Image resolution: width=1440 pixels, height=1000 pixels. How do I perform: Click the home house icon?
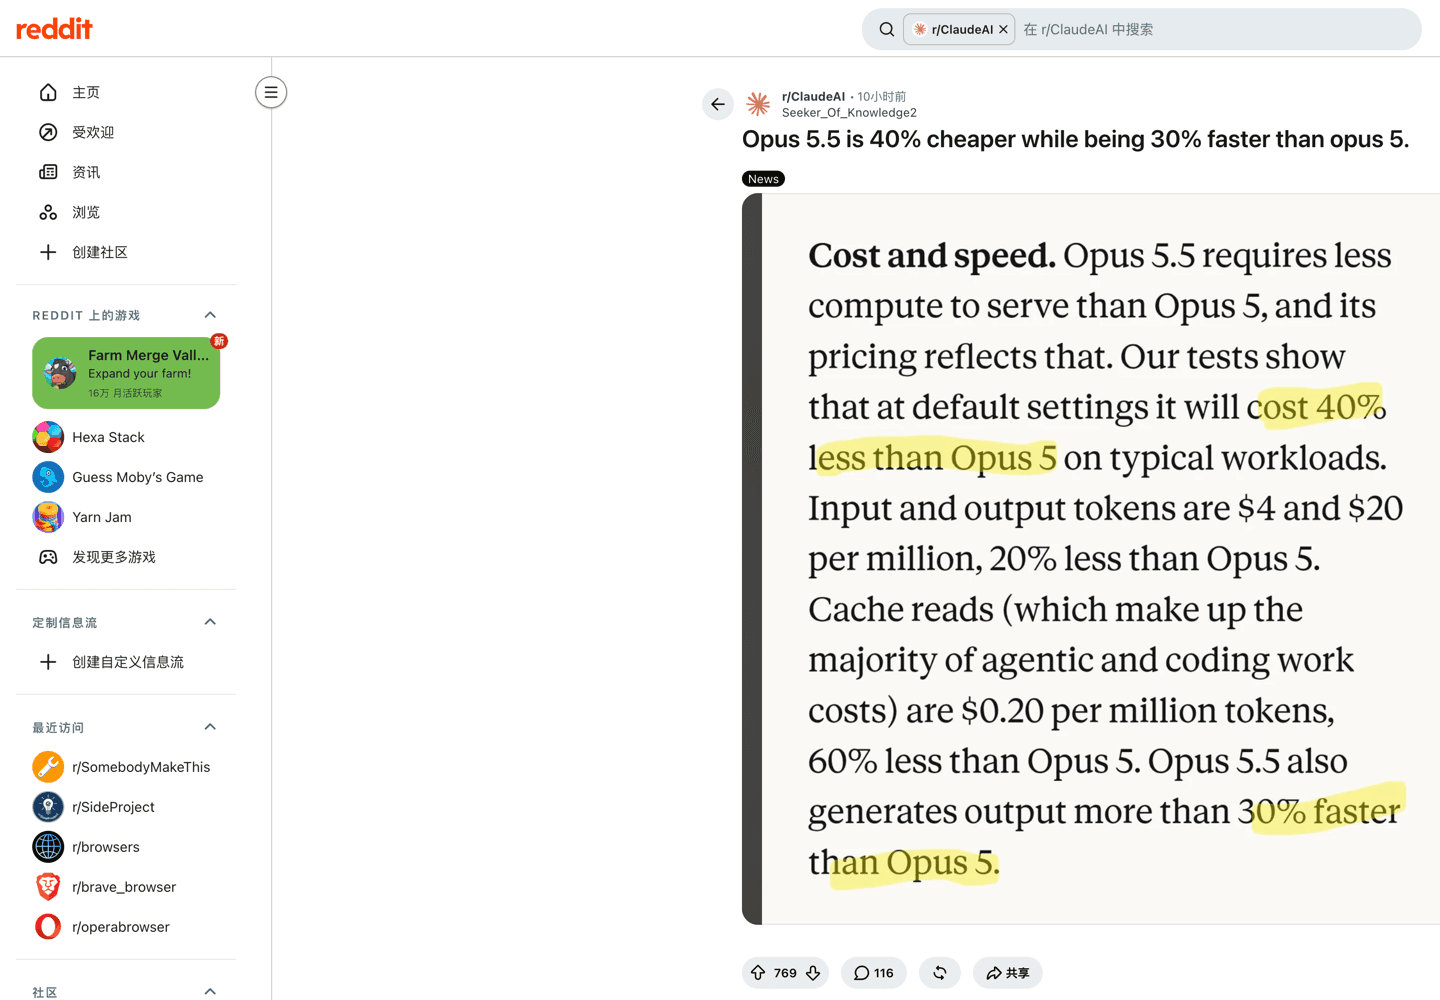click(x=48, y=92)
